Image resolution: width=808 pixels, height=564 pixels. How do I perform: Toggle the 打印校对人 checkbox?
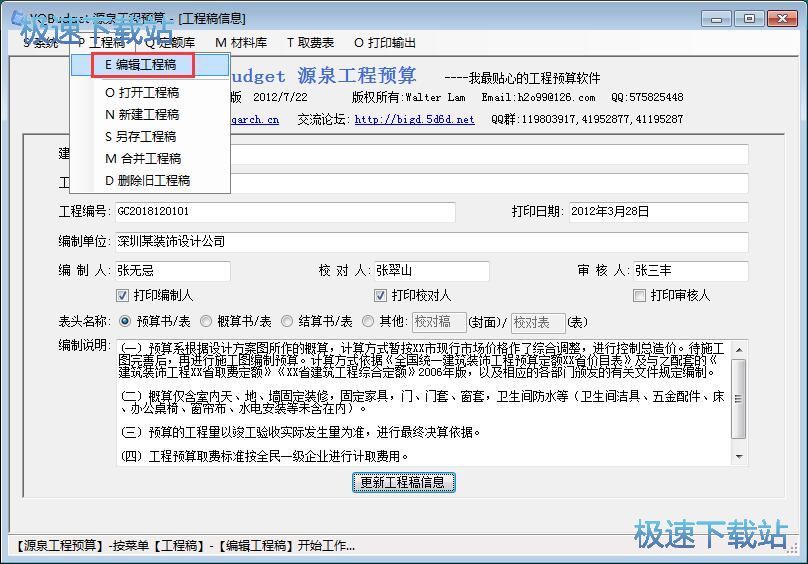pos(381,296)
